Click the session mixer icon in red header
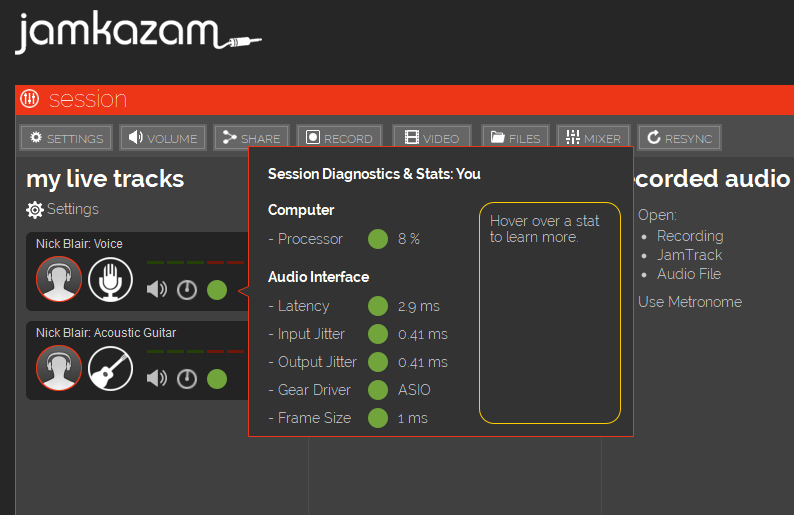The height and width of the screenshot is (515, 794). pyautogui.click(x=30, y=99)
